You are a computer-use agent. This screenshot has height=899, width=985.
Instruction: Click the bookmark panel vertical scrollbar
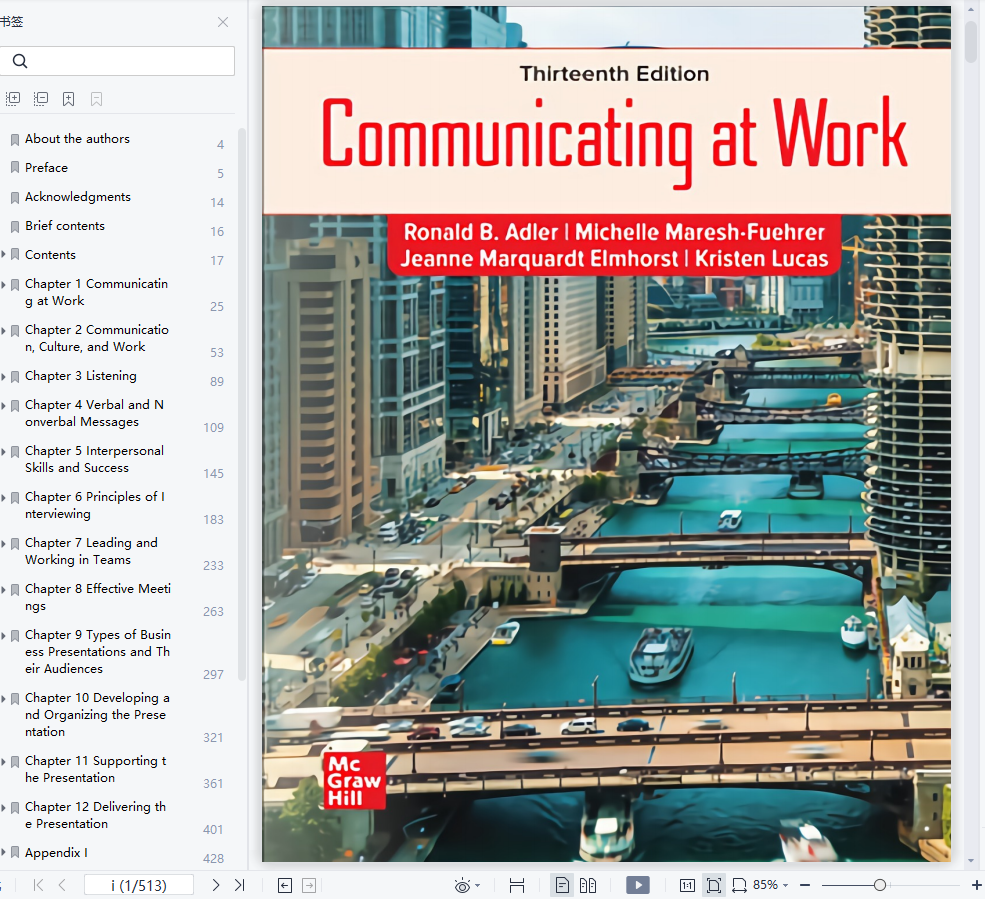click(x=242, y=404)
